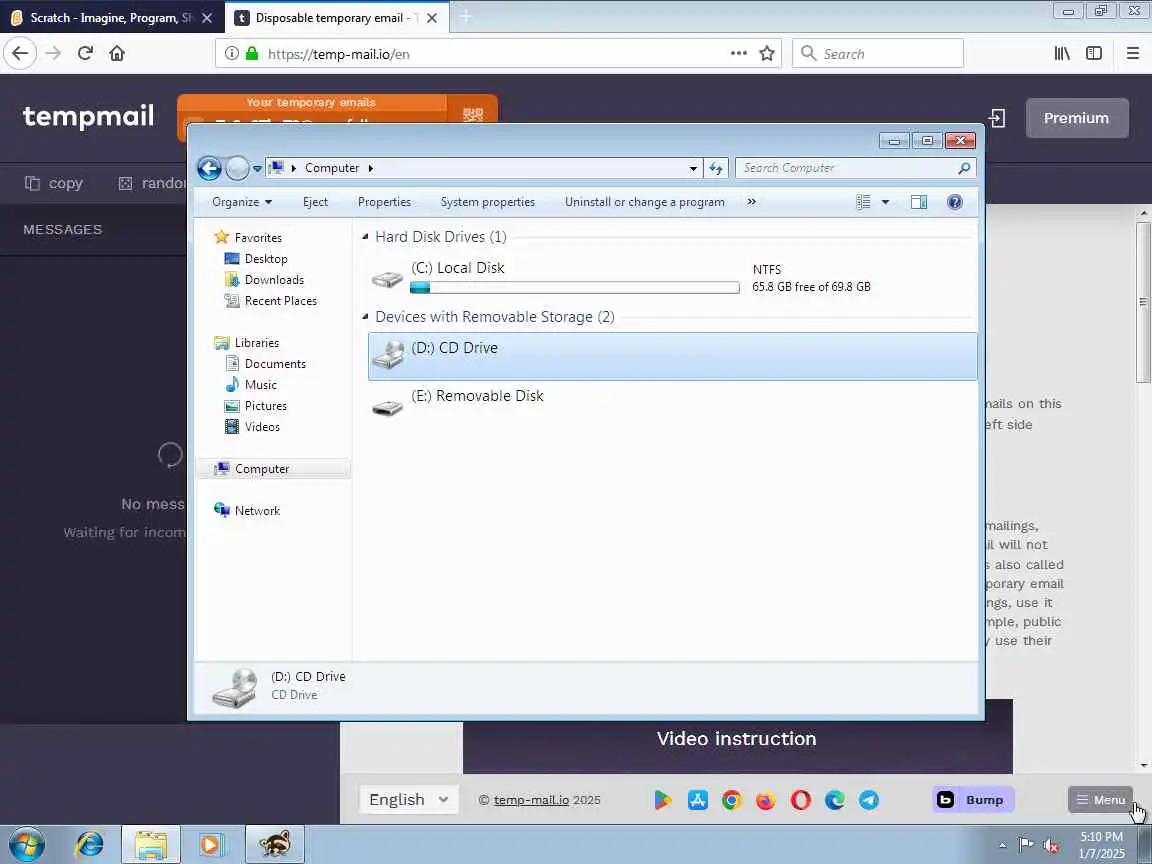Image resolution: width=1152 pixels, height=864 pixels.
Task: Open Explorer help question mark icon
Action: pos(954,202)
